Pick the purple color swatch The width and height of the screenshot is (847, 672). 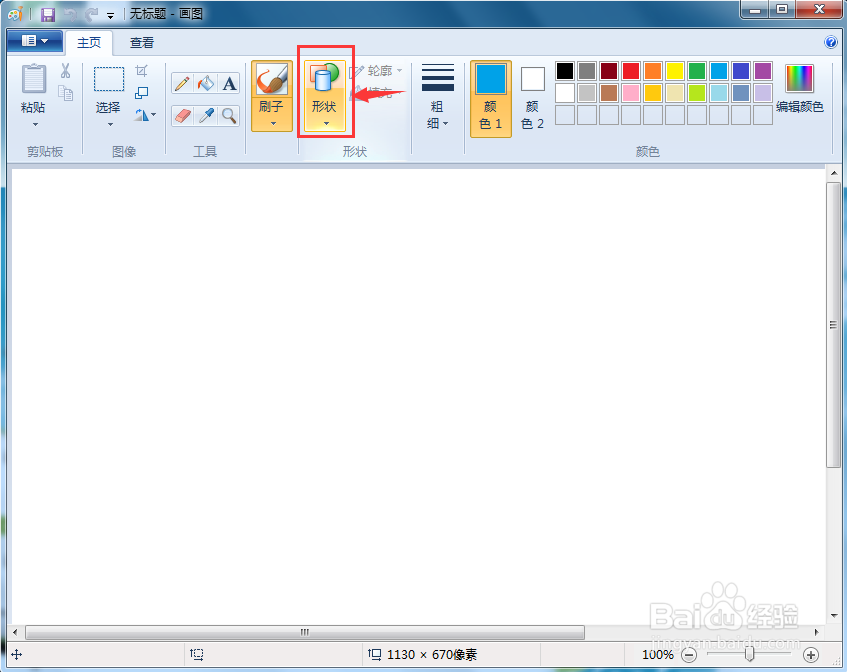tap(763, 71)
